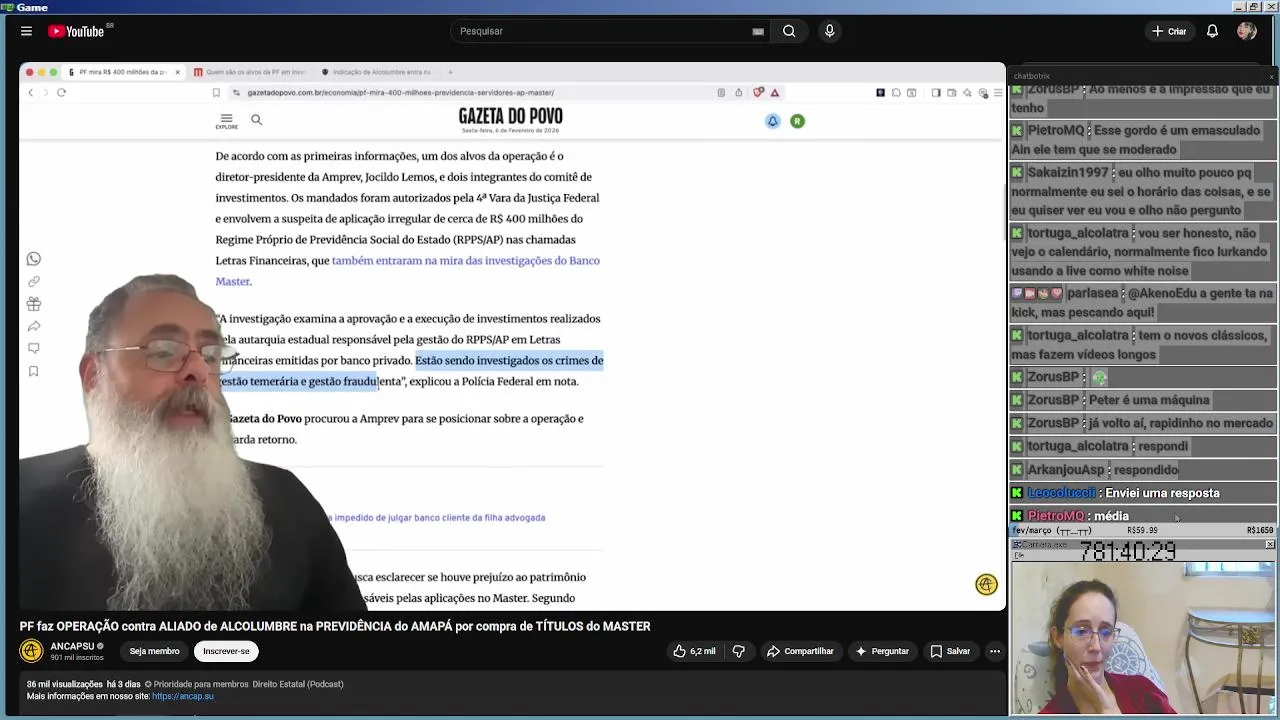
Task: Open Gazeta notifications blue bell
Action: coord(772,121)
